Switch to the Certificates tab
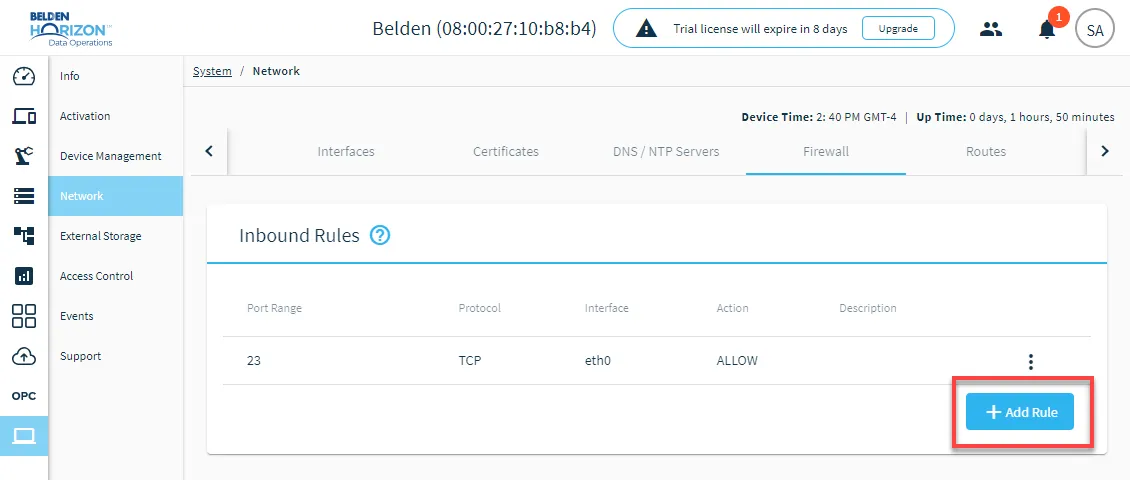 pos(506,152)
